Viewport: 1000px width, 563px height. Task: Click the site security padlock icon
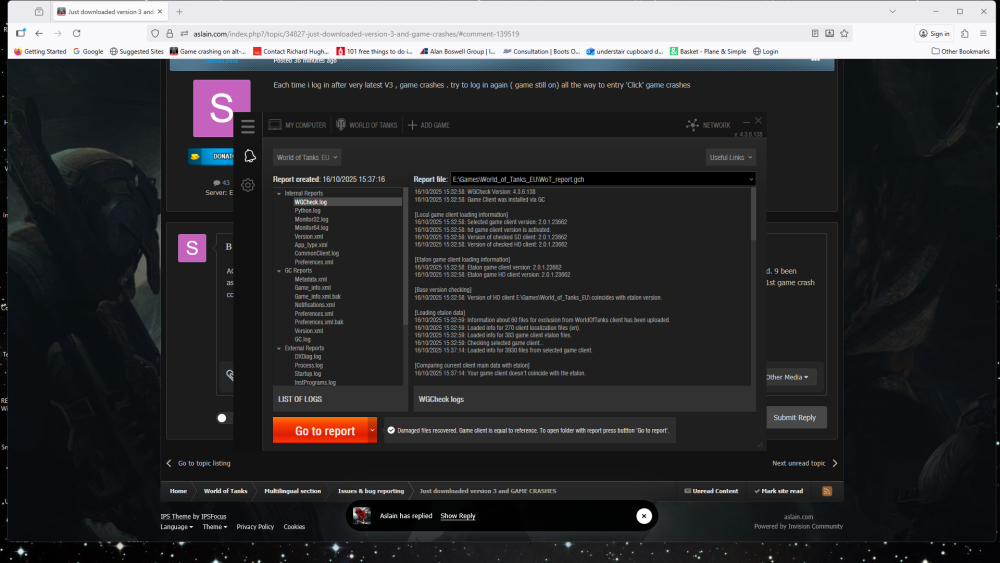(170, 33)
